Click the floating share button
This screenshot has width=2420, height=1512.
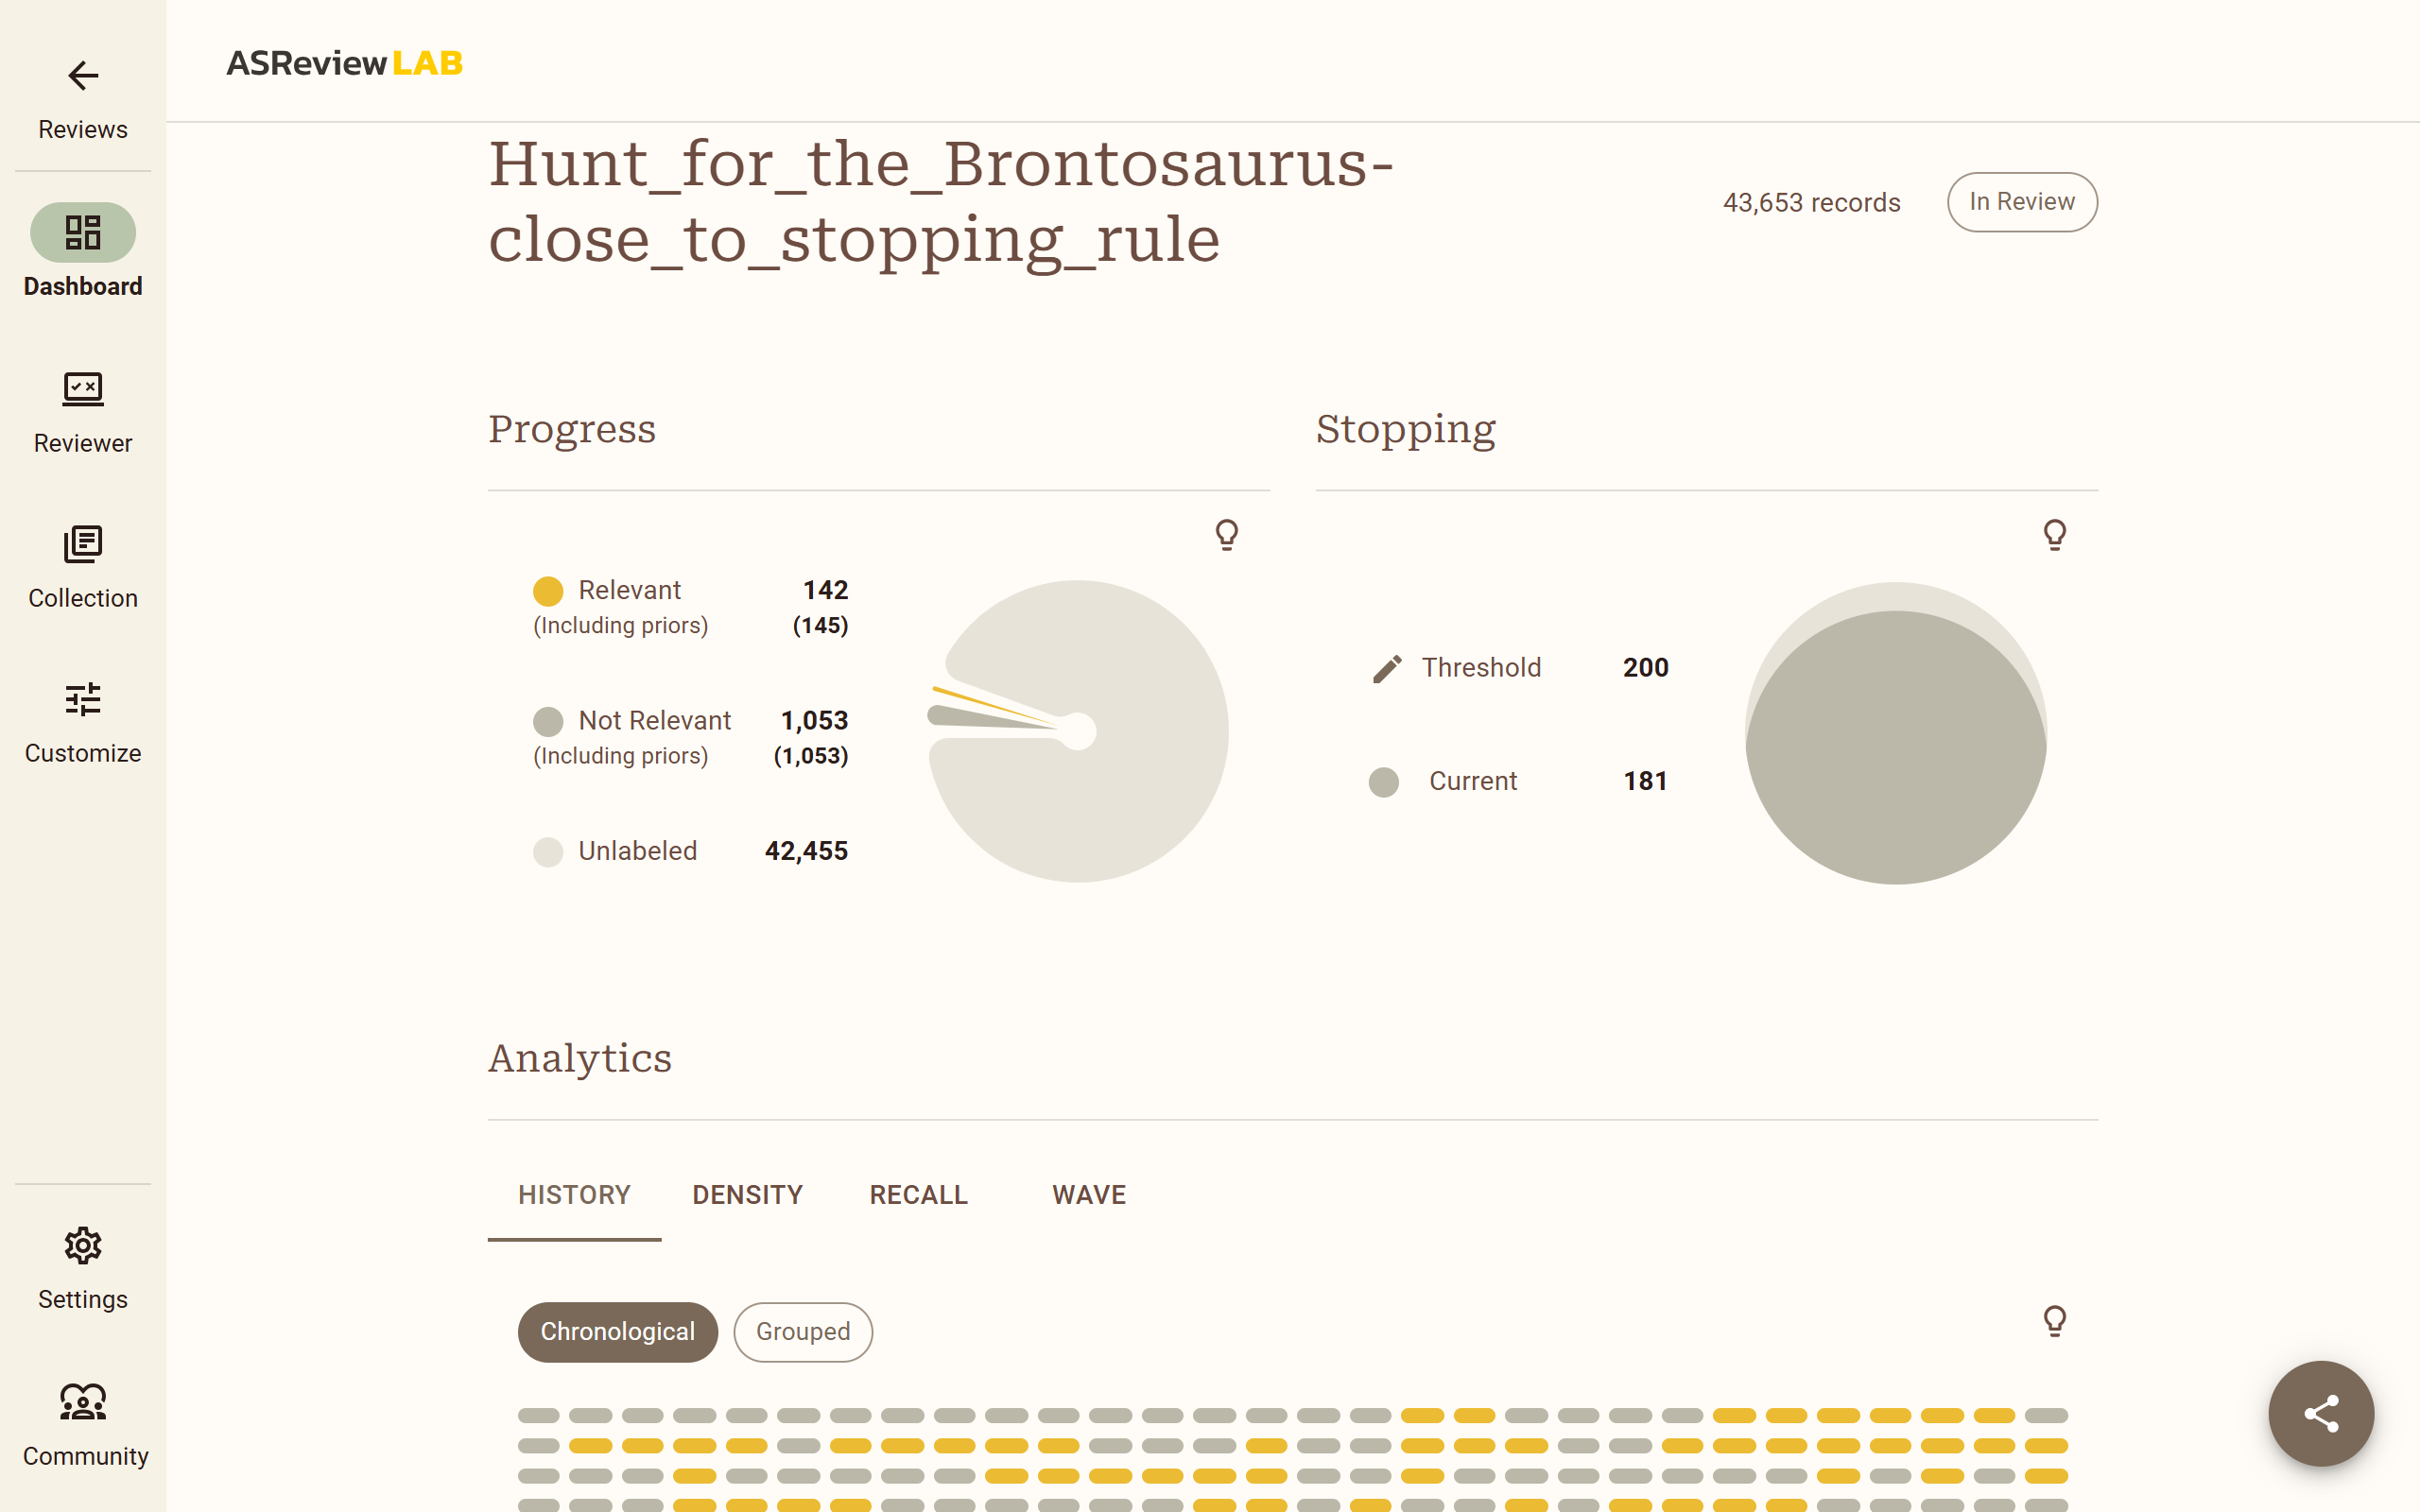point(2321,1413)
